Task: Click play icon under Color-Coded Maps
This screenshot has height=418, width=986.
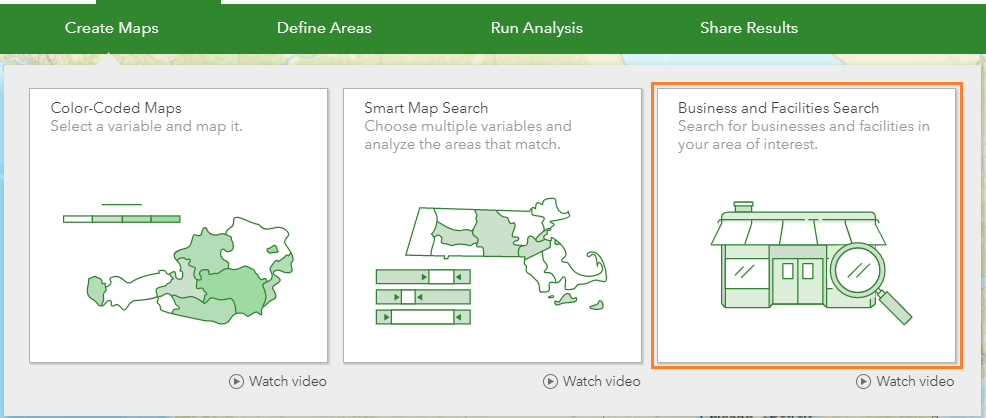Action: click(236, 381)
